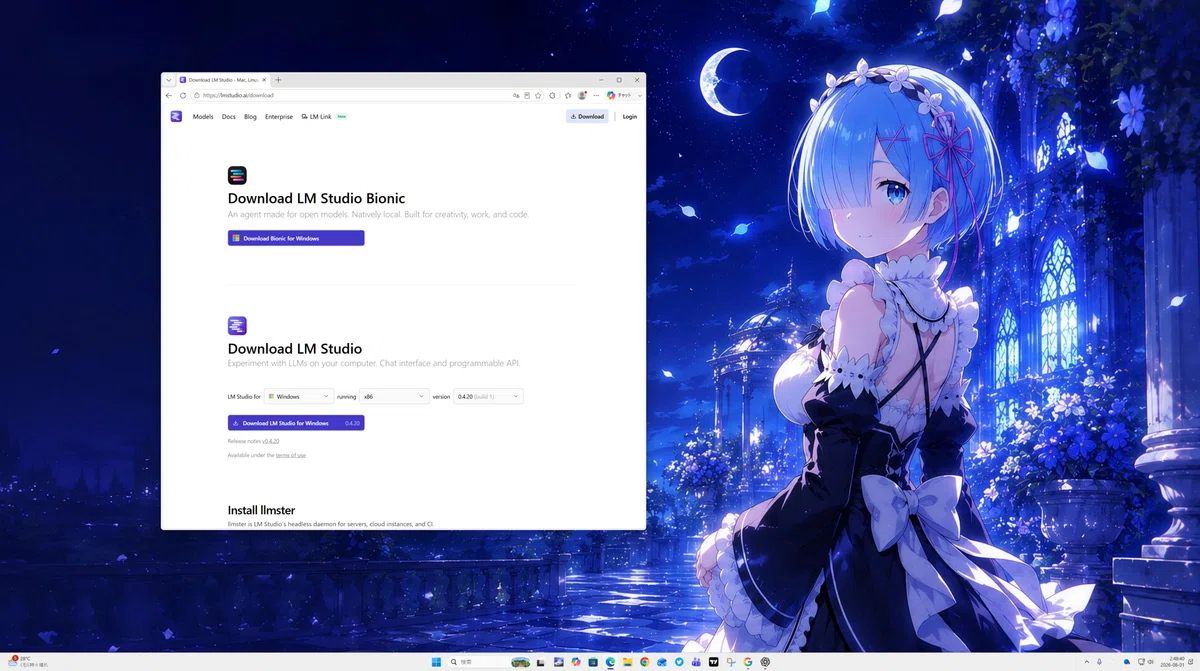Click the browser back arrow
This screenshot has height=671, width=1200.
[x=169, y=95]
